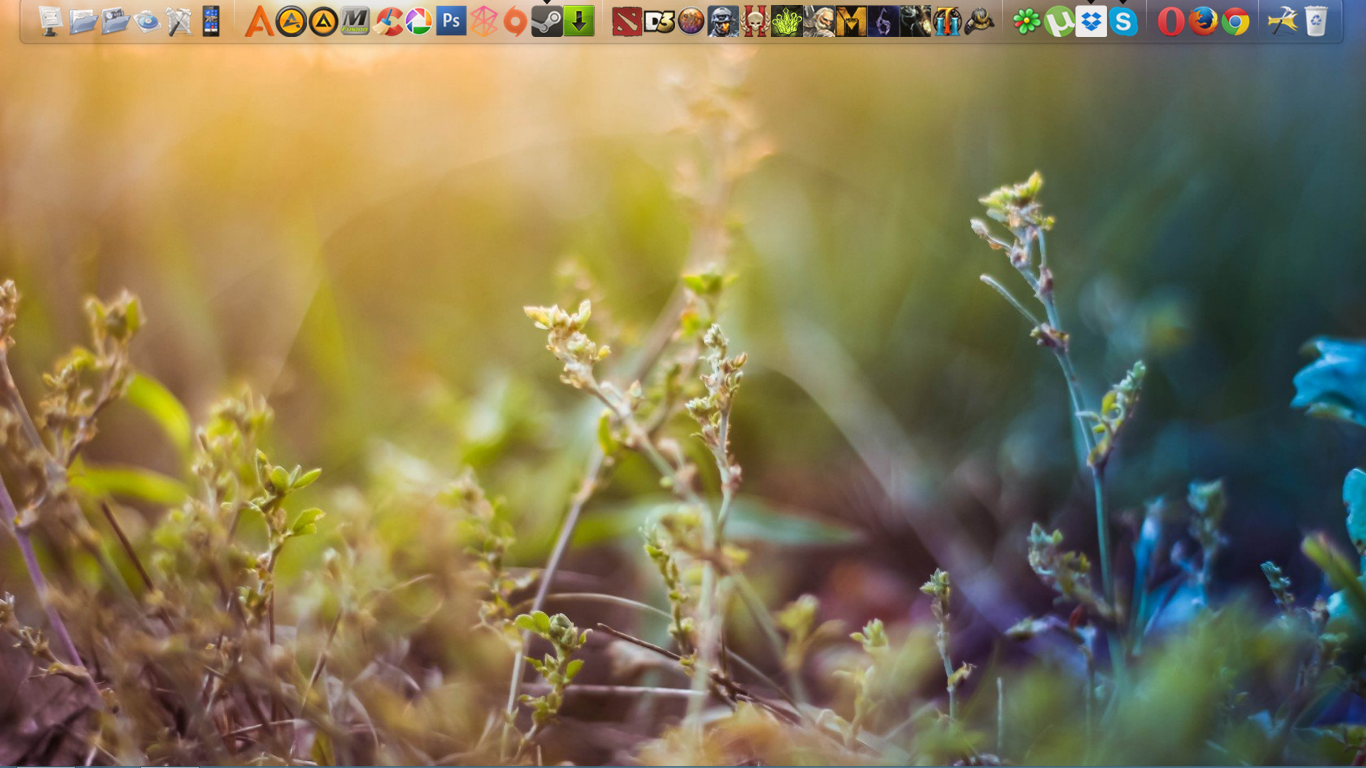1366x768 pixels.
Task: Open Dropbox from the dock
Action: pyautogui.click(x=1091, y=21)
